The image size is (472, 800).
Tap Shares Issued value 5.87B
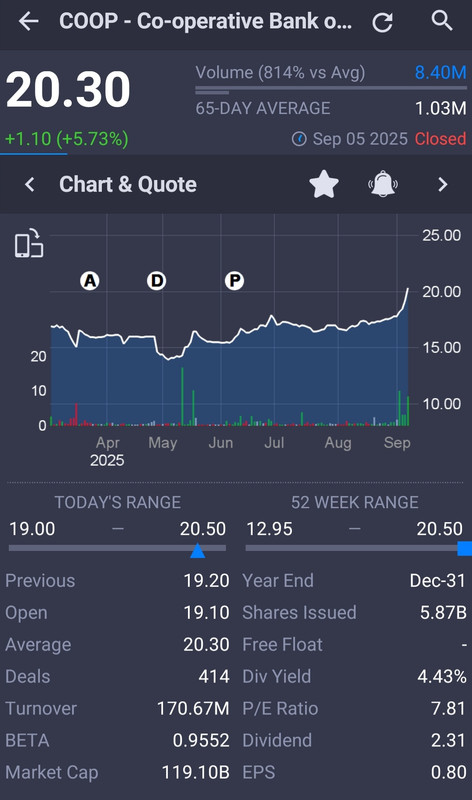click(x=443, y=613)
